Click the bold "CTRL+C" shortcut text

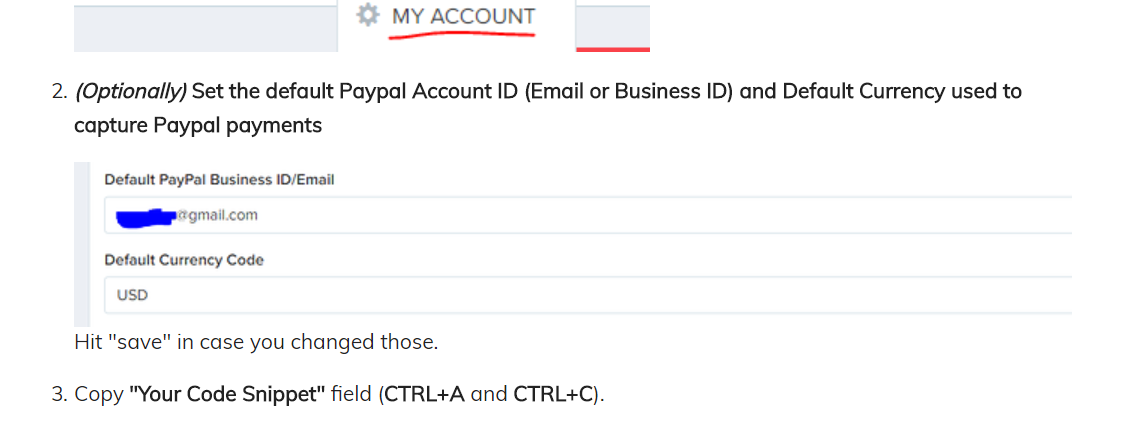pos(553,394)
